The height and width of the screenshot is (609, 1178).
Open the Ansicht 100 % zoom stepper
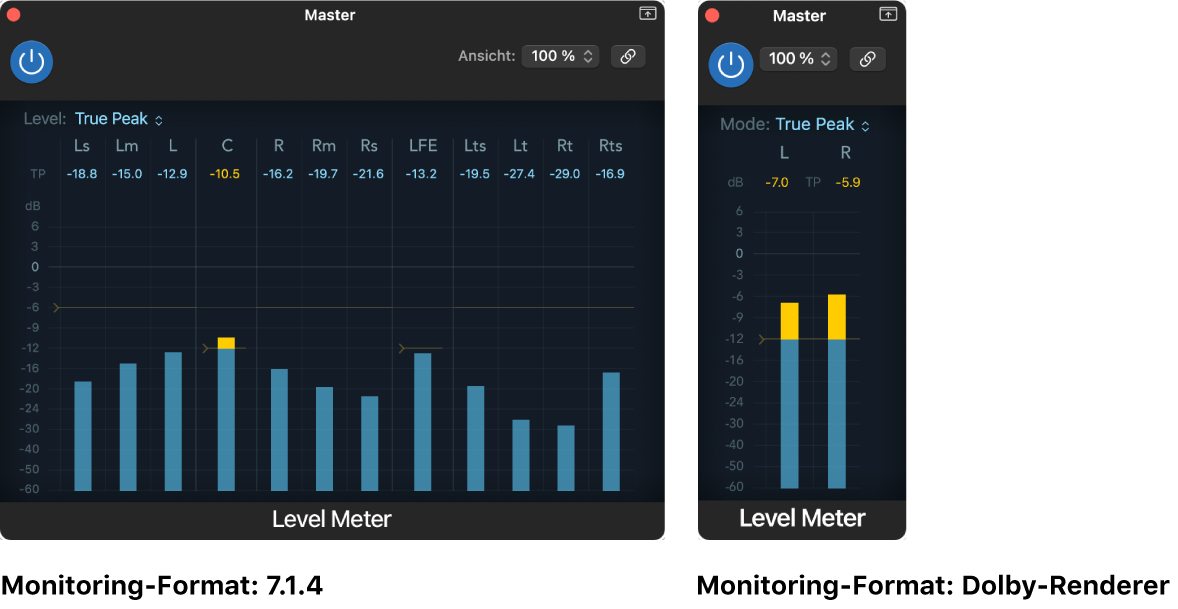coord(560,55)
